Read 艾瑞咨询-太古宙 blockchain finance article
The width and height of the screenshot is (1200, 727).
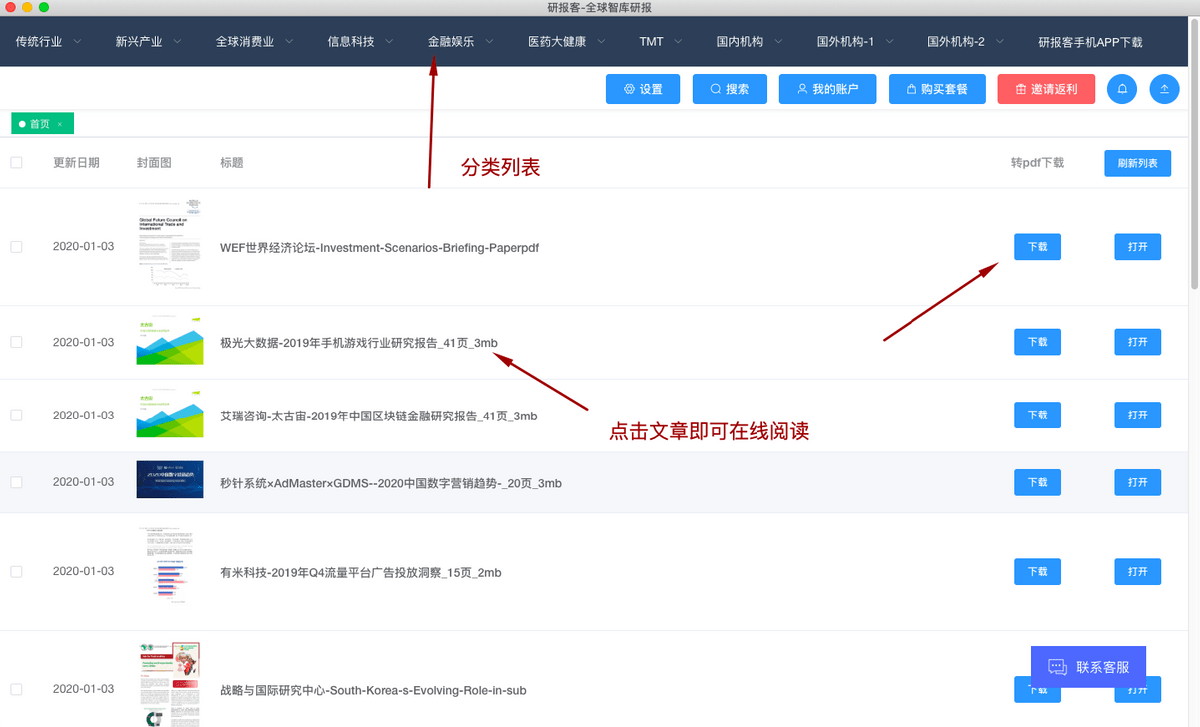tap(379, 415)
